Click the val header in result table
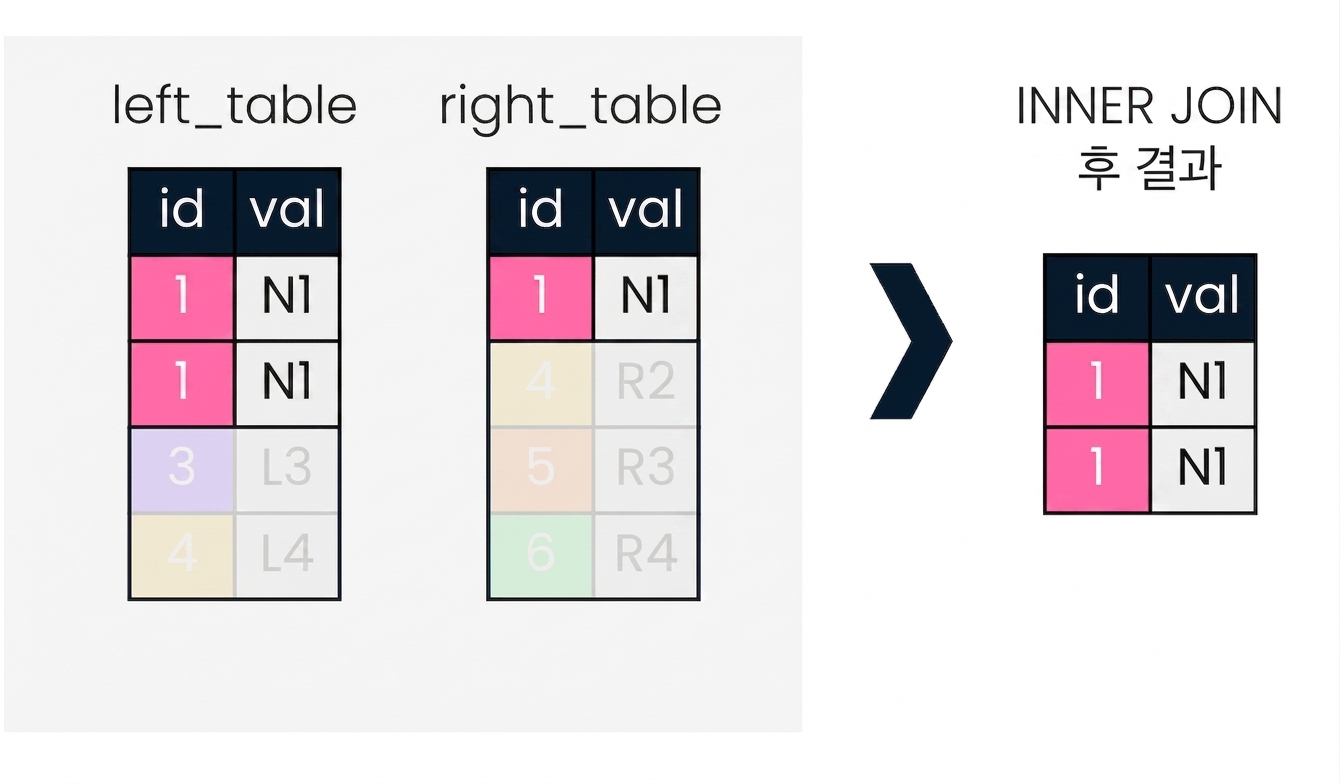1340x784 pixels. point(1203,298)
